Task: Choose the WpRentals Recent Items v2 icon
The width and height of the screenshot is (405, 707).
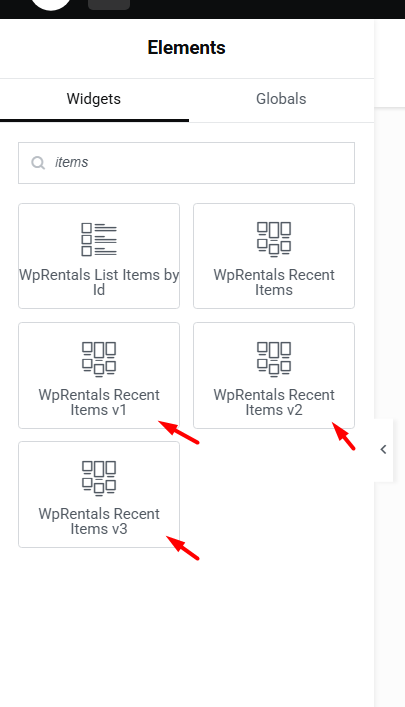Action: pos(274,359)
